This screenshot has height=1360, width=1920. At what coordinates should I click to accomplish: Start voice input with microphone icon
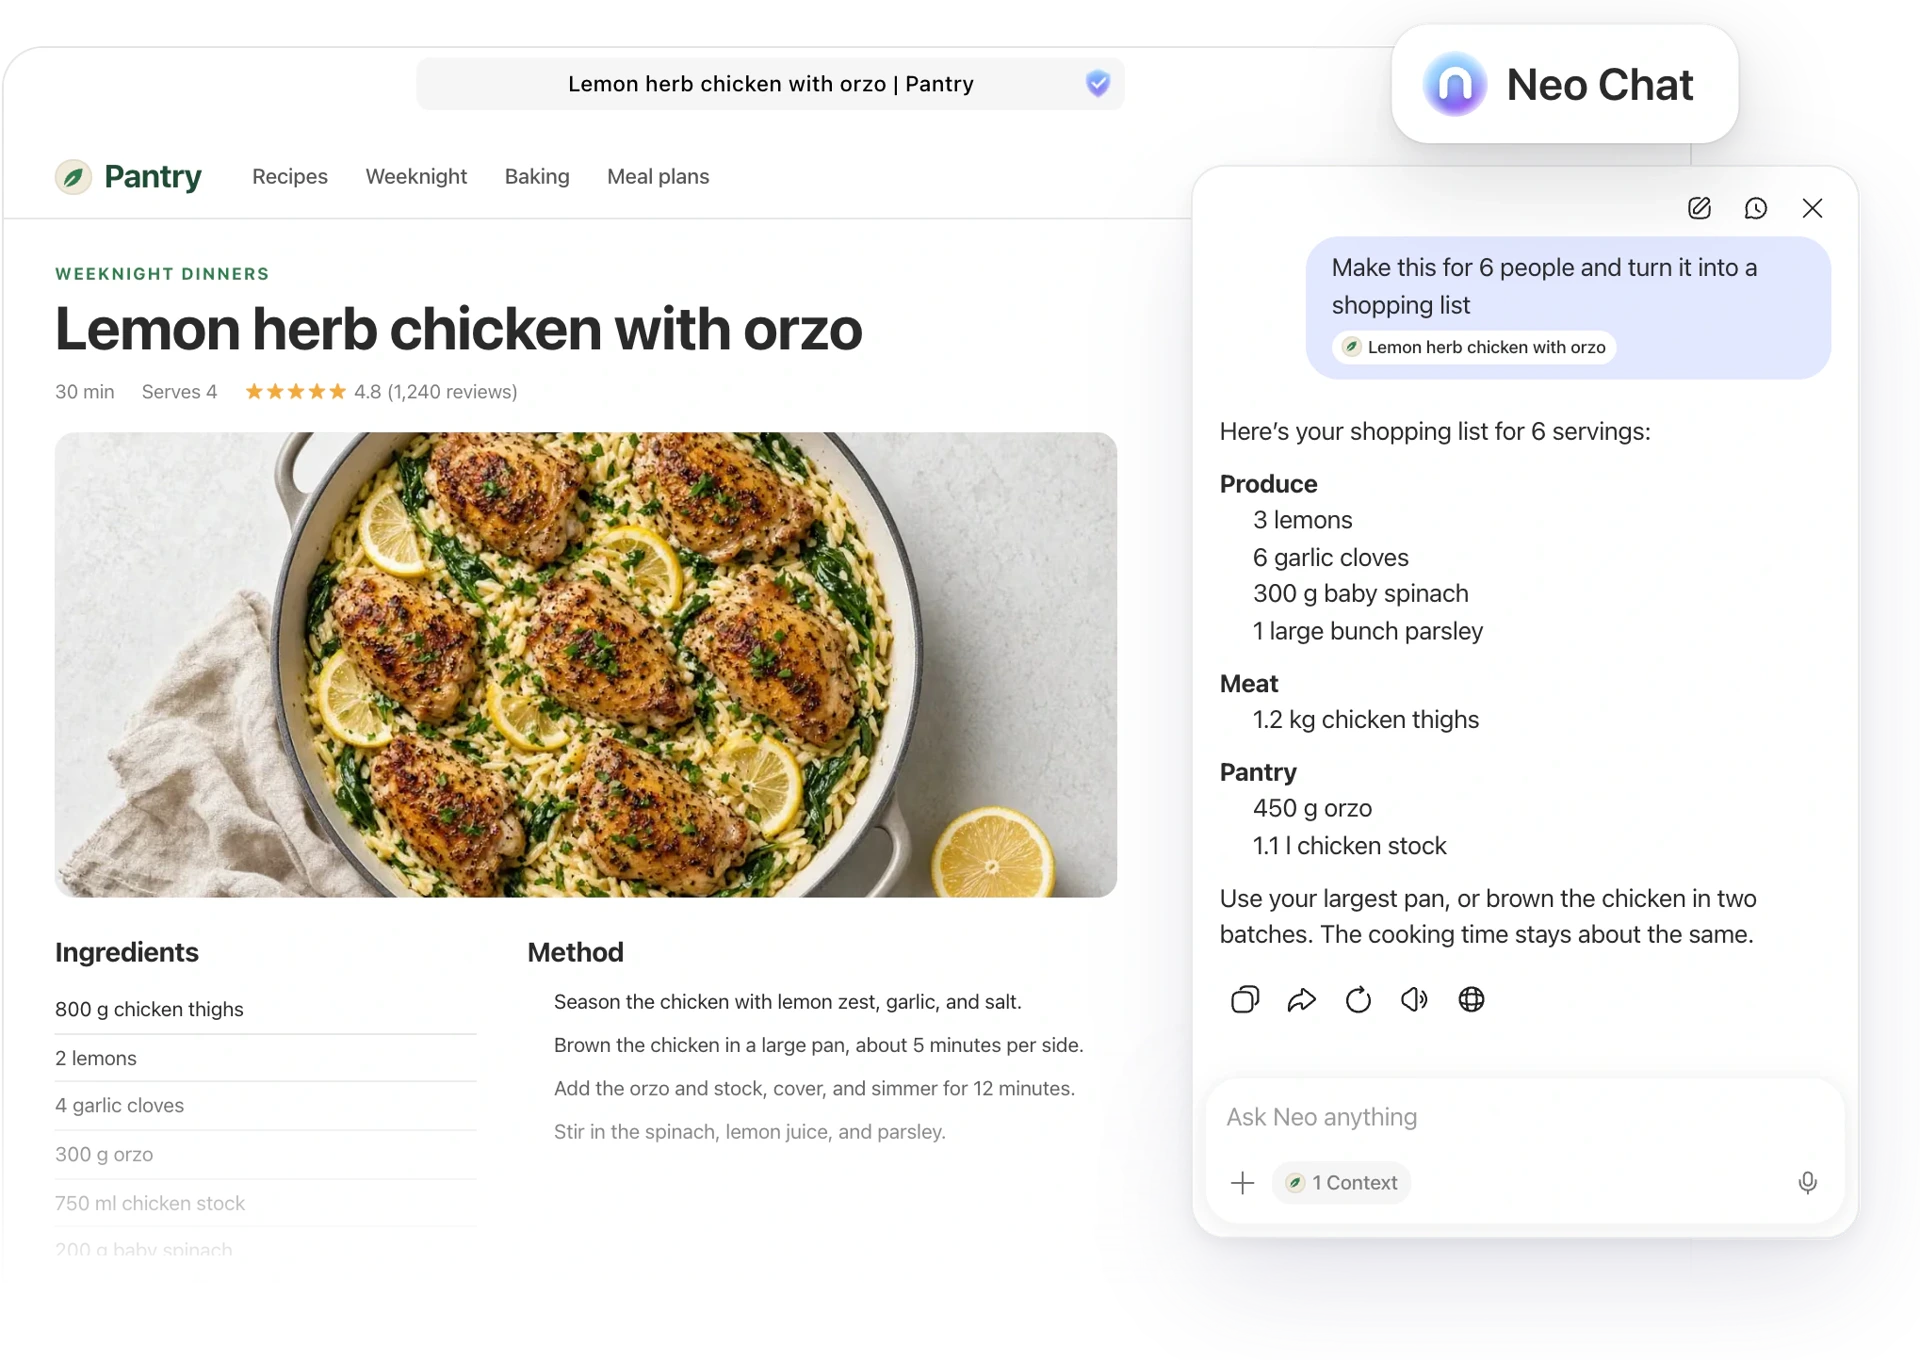[x=1807, y=1183]
